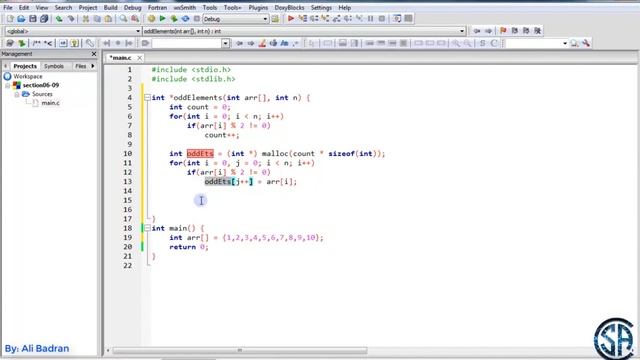Click the Build and run icon
Viewport: 640px width, 360px height.
click(174, 19)
